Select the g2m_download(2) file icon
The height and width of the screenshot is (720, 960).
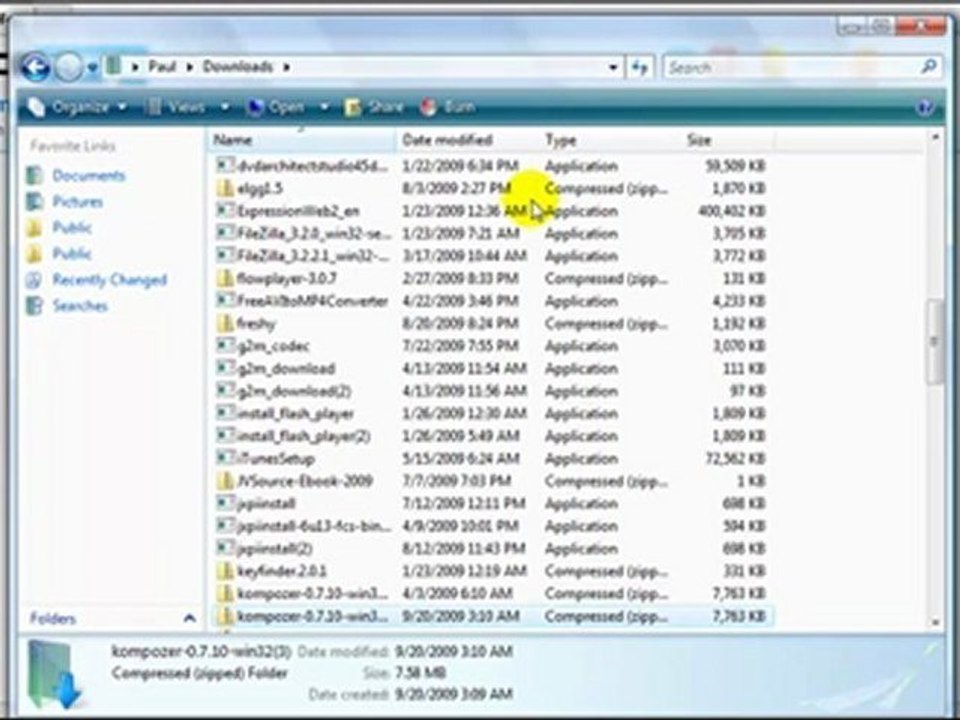225,391
